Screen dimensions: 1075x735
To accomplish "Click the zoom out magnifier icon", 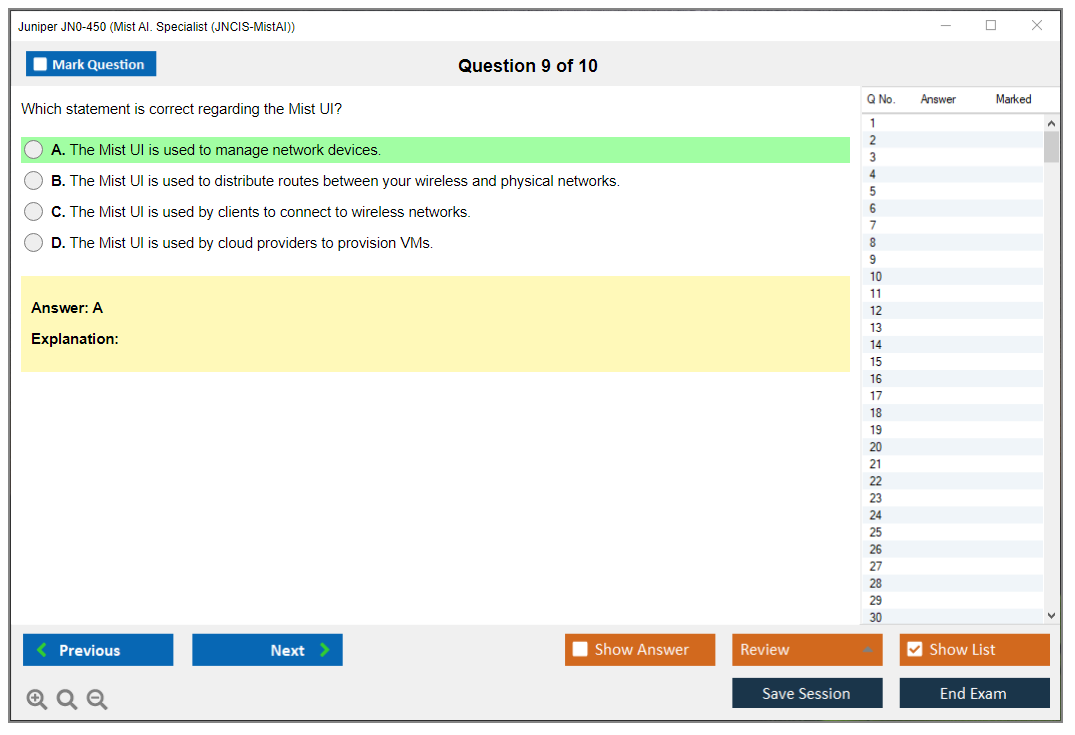I will click(x=97, y=700).
